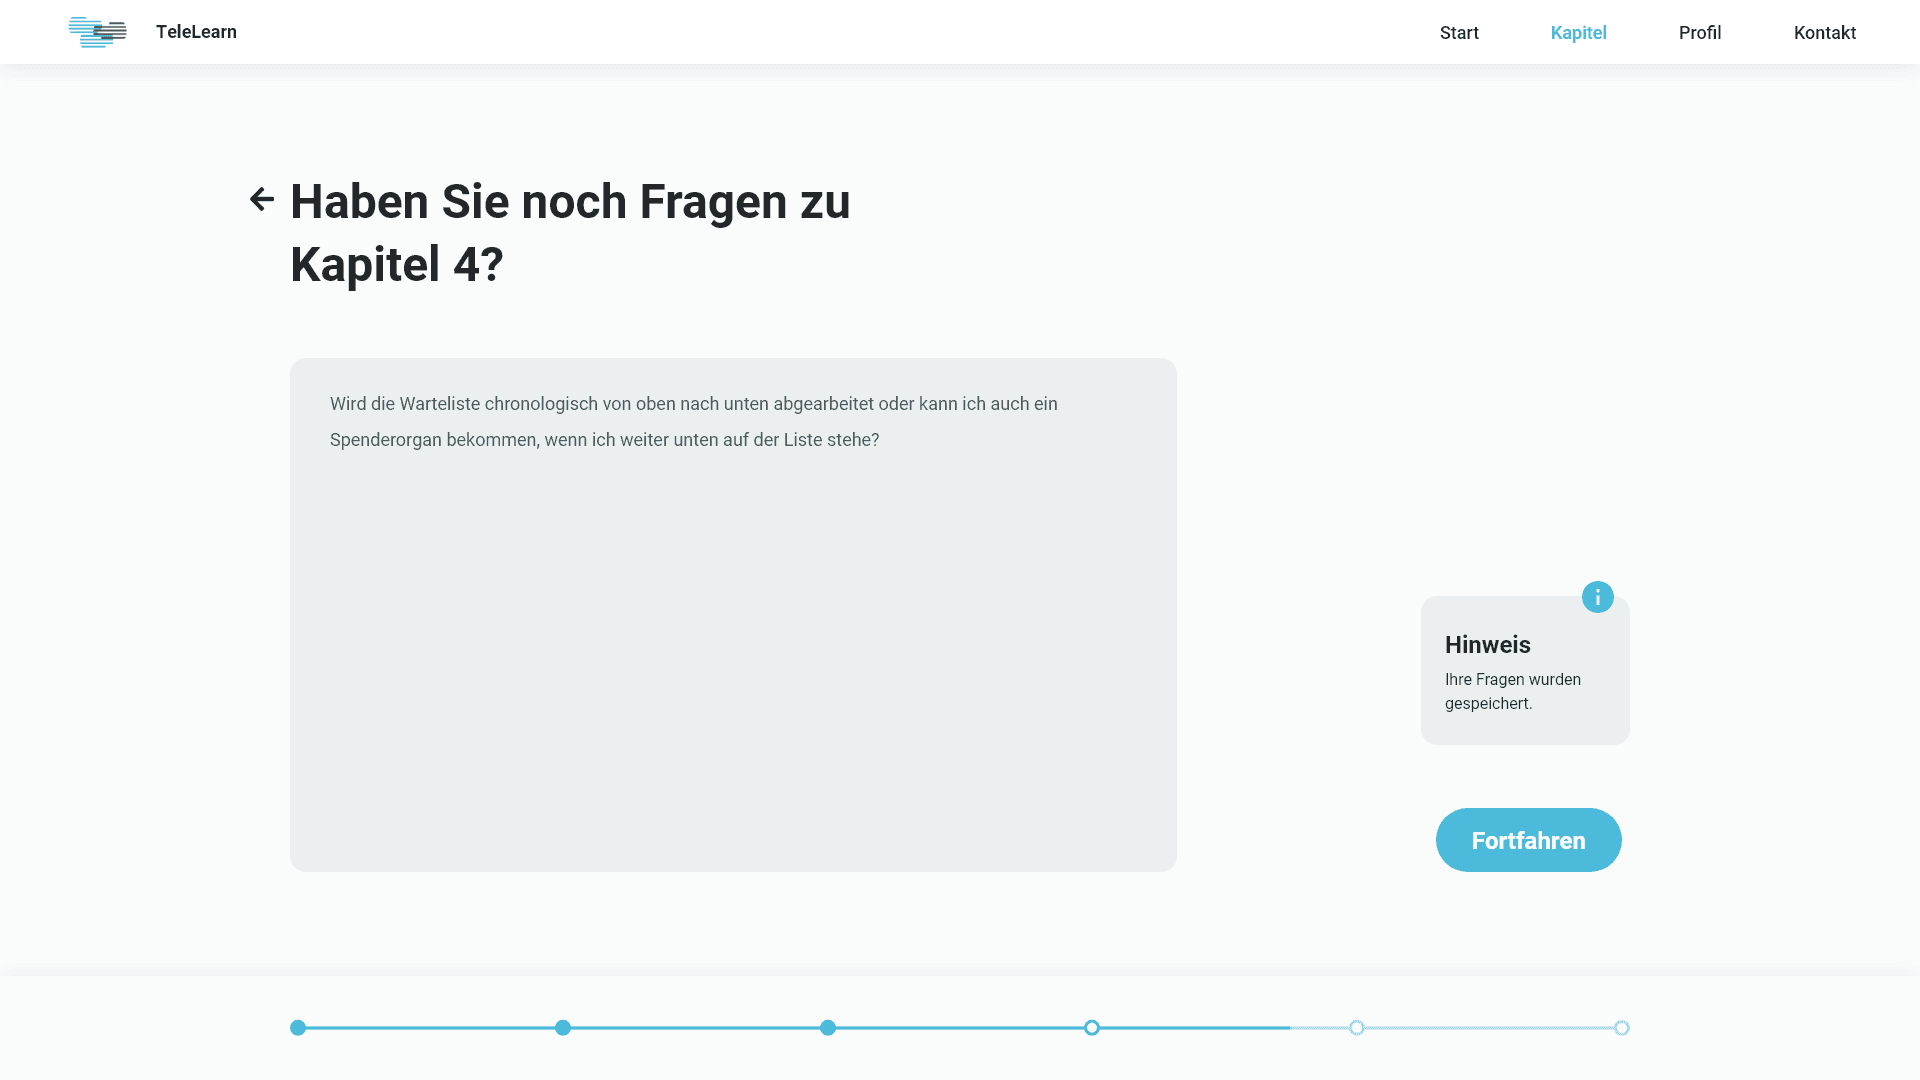Jump to the last progress step circle
This screenshot has height=1080, width=1920.
(1622, 1028)
